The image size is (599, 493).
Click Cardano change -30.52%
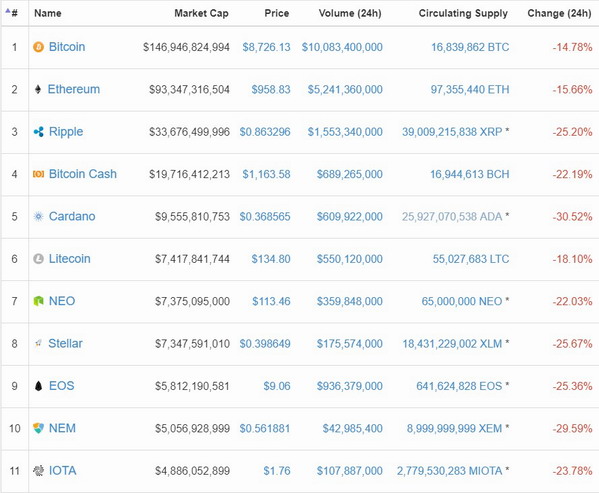(x=572, y=217)
